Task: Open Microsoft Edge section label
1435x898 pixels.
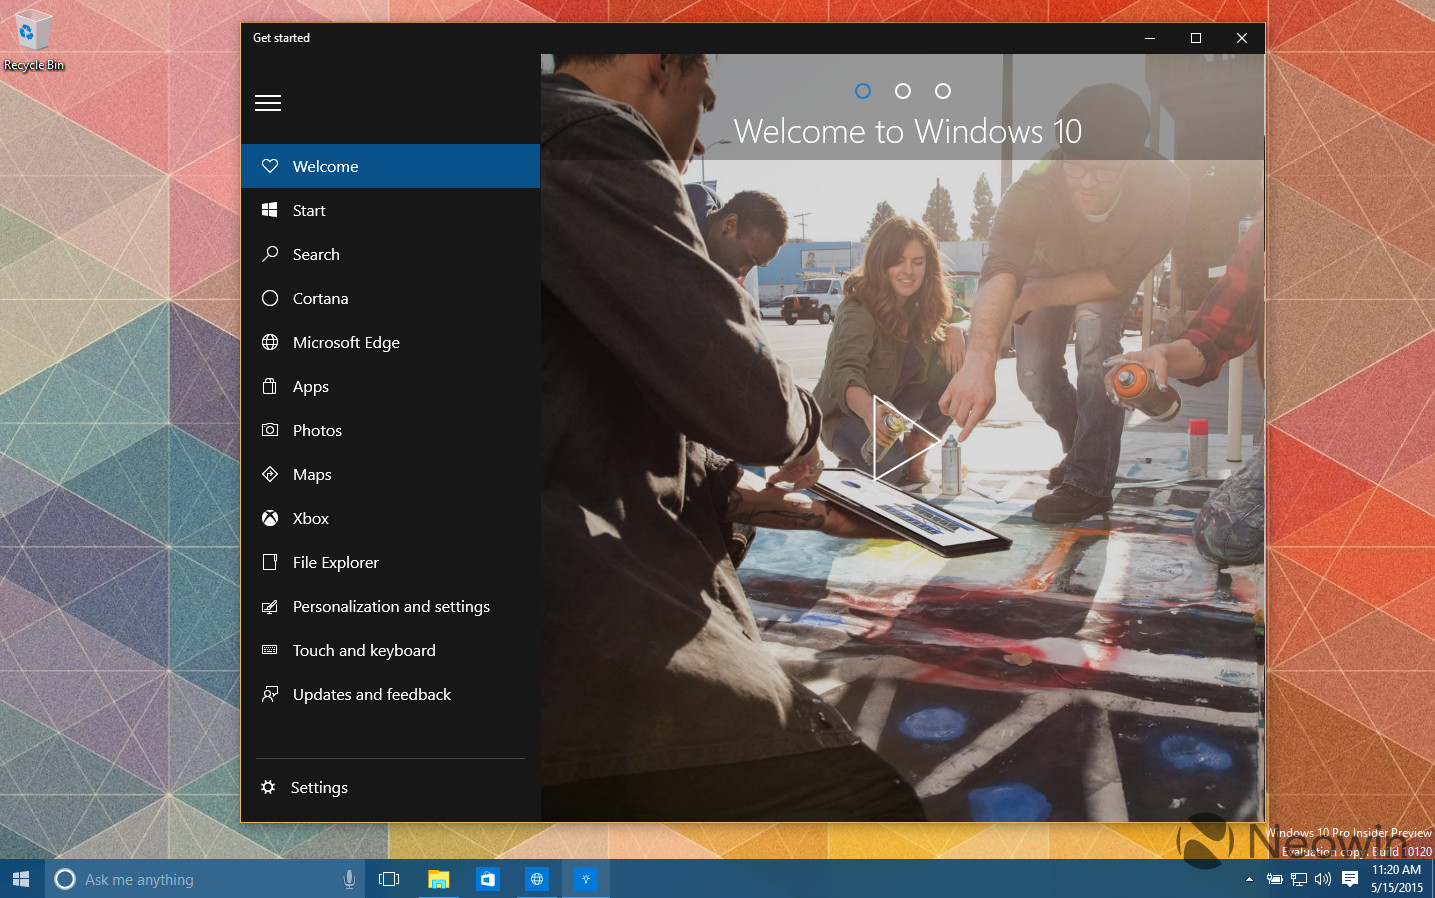Action: [346, 342]
